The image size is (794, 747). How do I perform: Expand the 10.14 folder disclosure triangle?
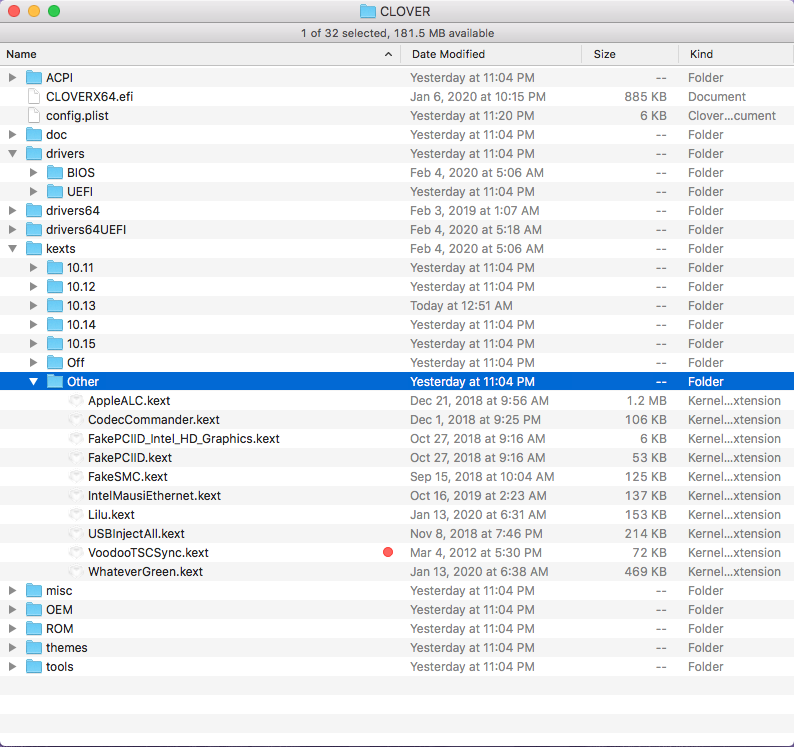point(33,325)
